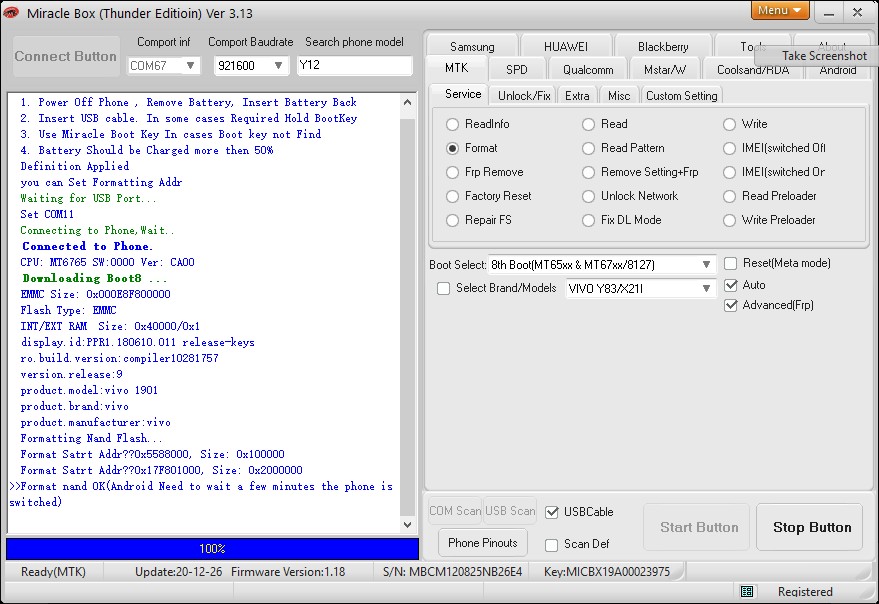Click the Miracle Box app logo icon
Image resolution: width=879 pixels, height=604 pixels.
point(11,12)
